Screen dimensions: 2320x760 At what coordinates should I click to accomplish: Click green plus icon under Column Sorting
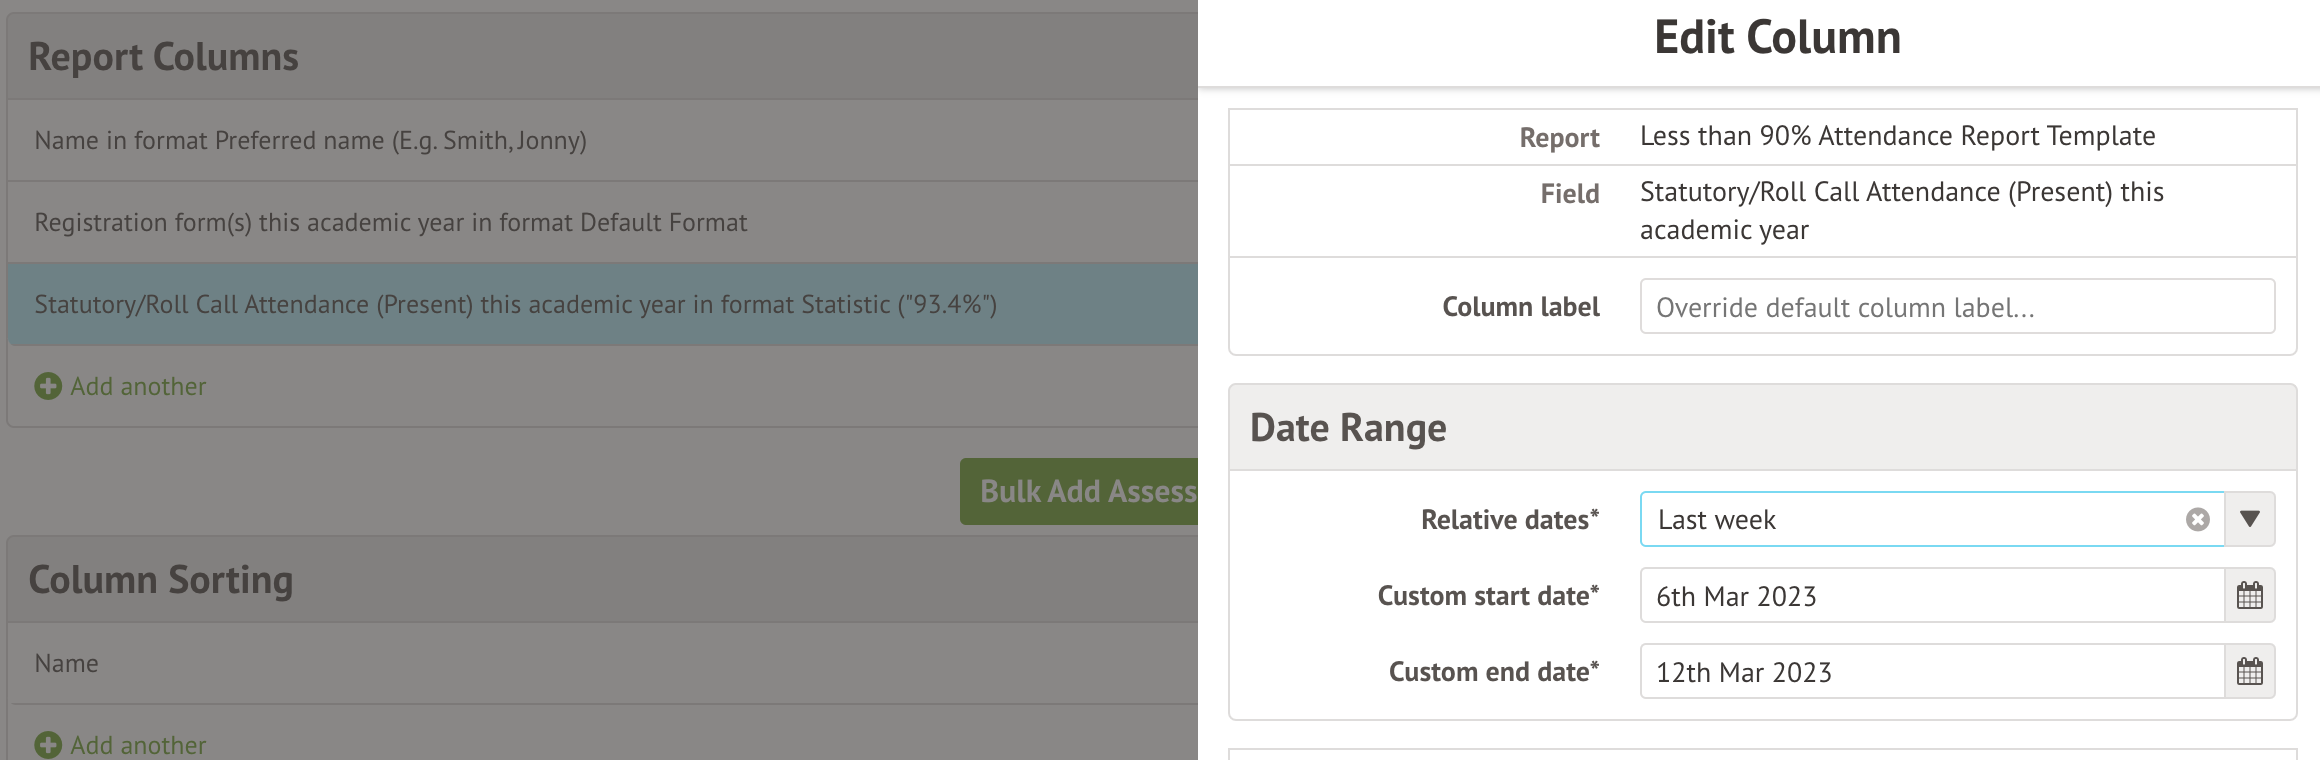[x=47, y=745]
